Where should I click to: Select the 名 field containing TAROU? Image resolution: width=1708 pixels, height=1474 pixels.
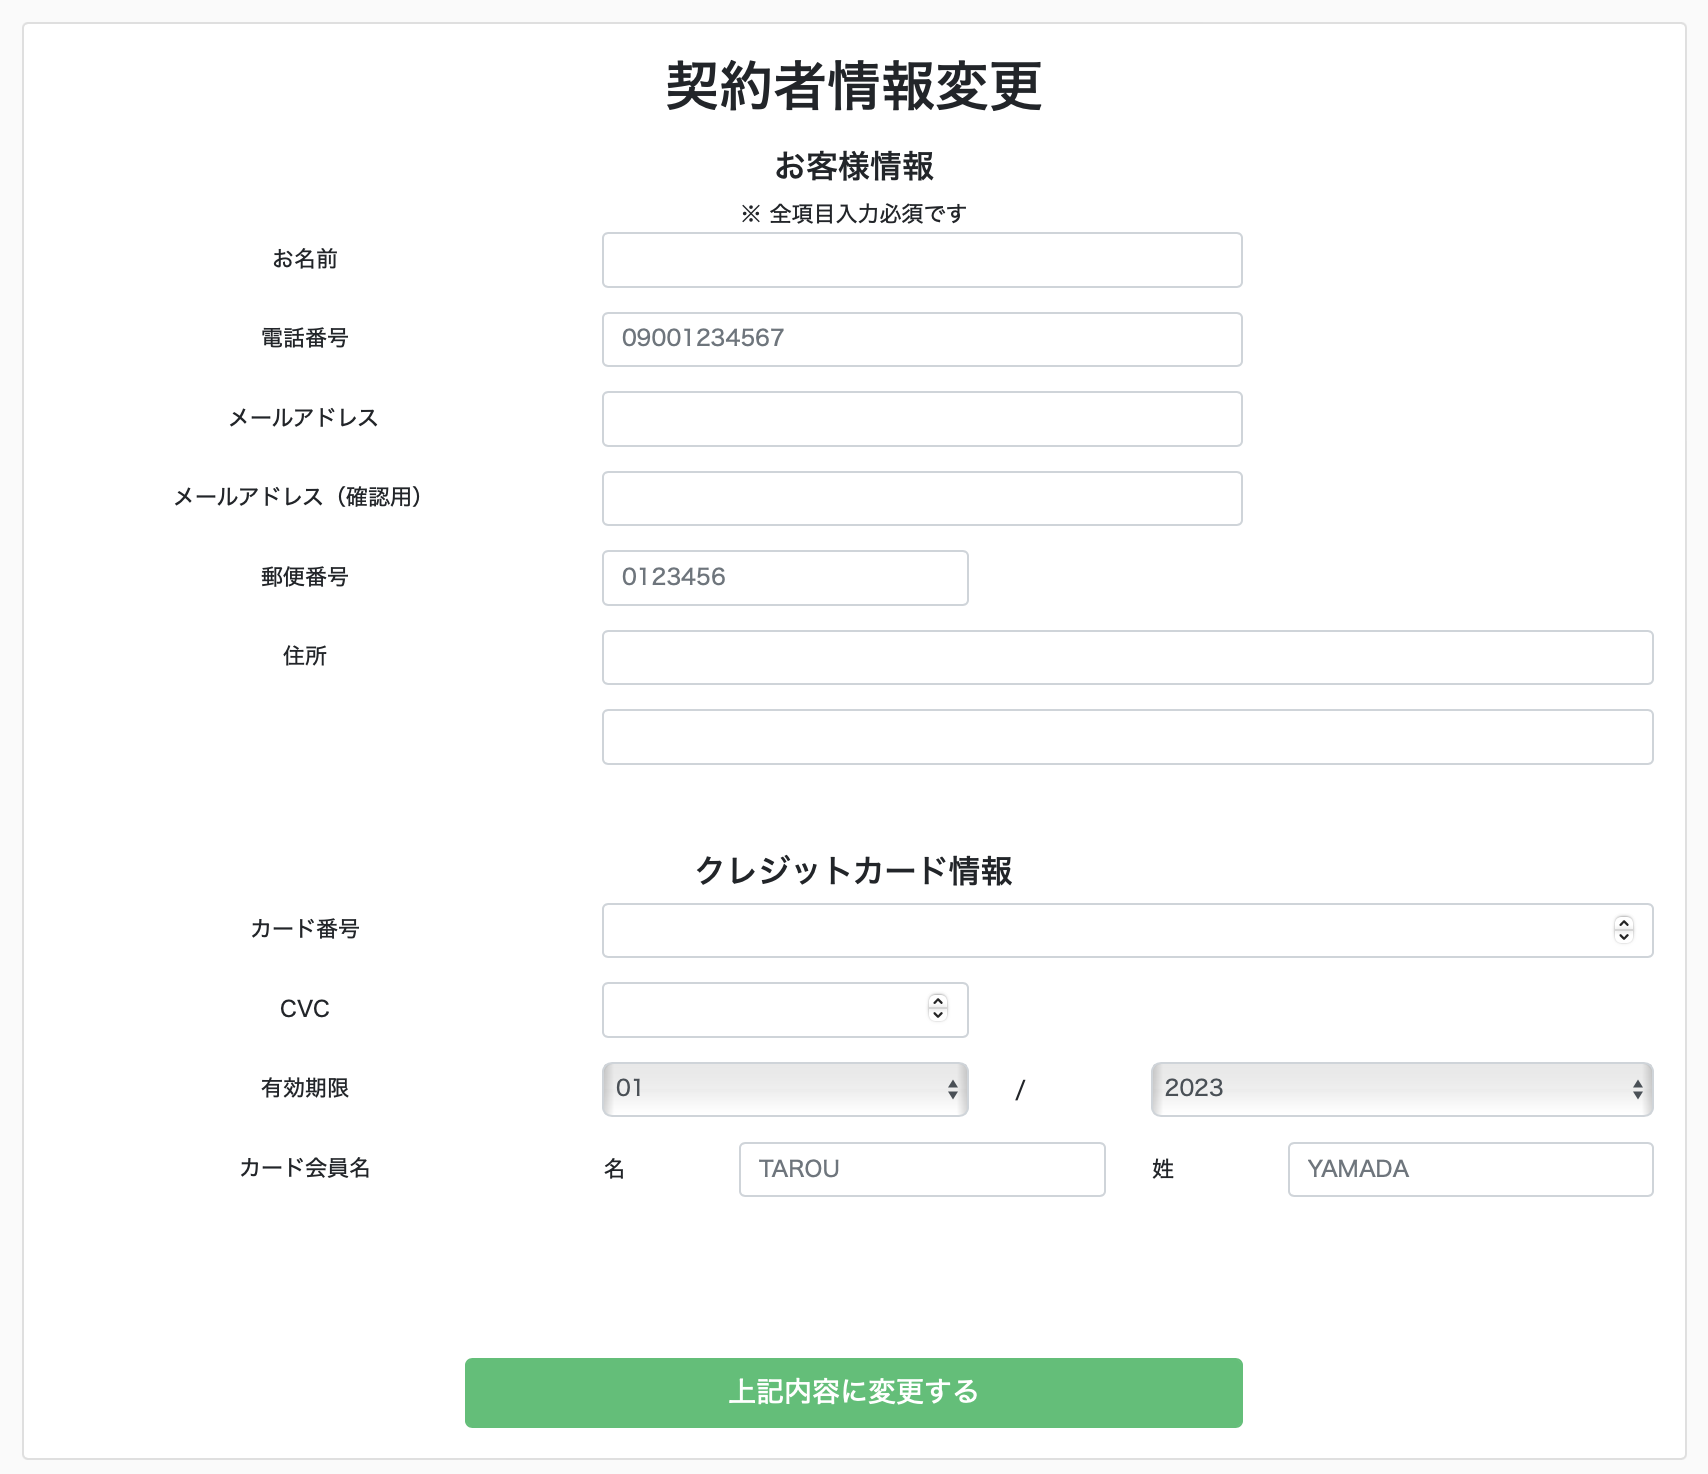[x=920, y=1169]
